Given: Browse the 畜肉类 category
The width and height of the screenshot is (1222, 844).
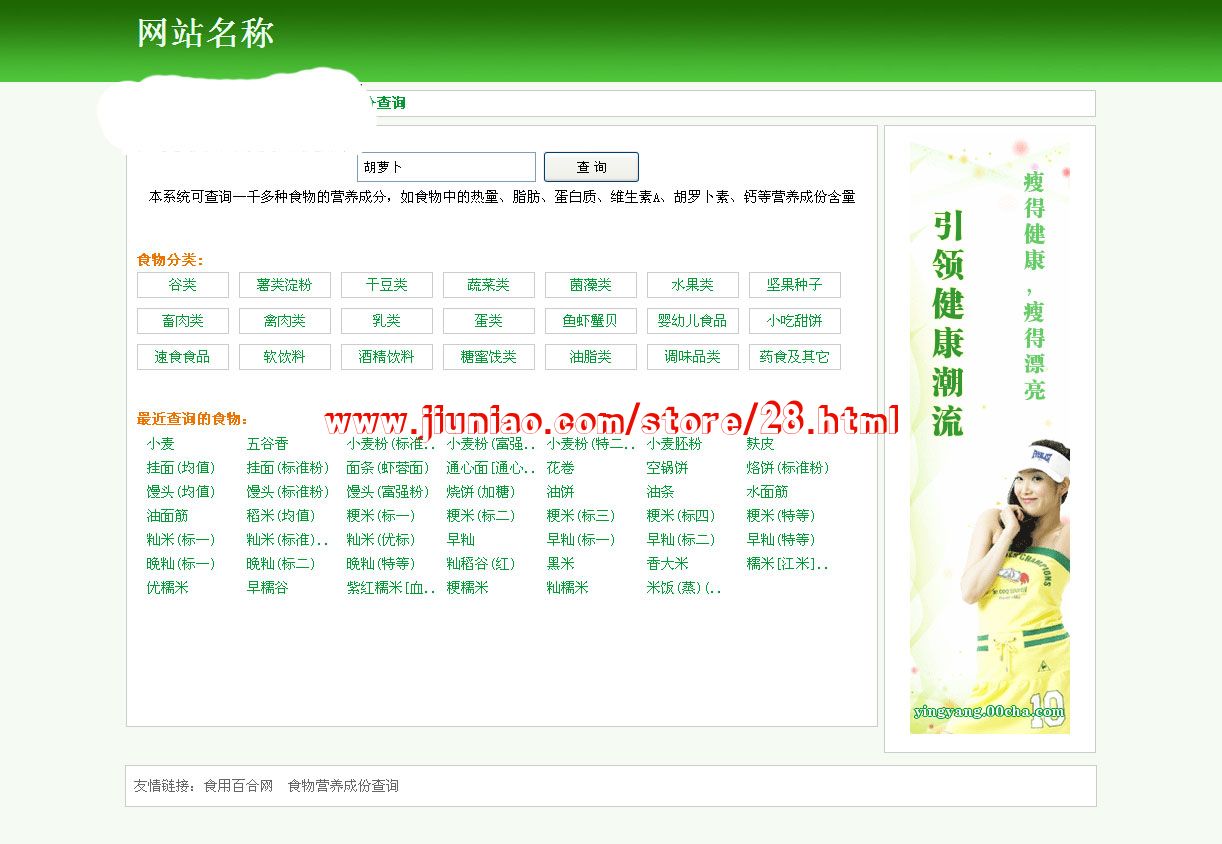Looking at the screenshot, I should [x=183, y=321].
